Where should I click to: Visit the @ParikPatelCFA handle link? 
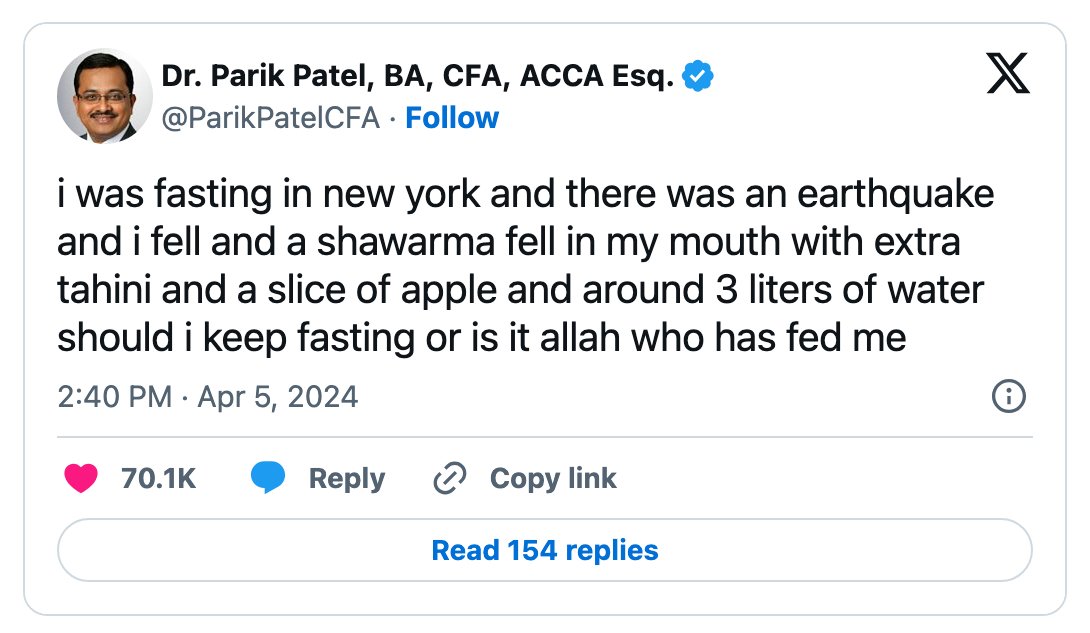point(271,118)
